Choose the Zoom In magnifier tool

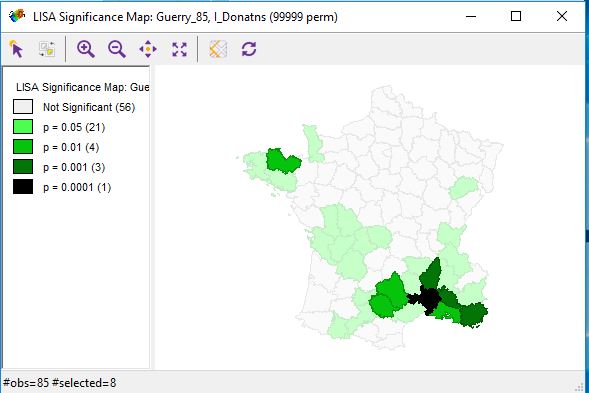86,49
